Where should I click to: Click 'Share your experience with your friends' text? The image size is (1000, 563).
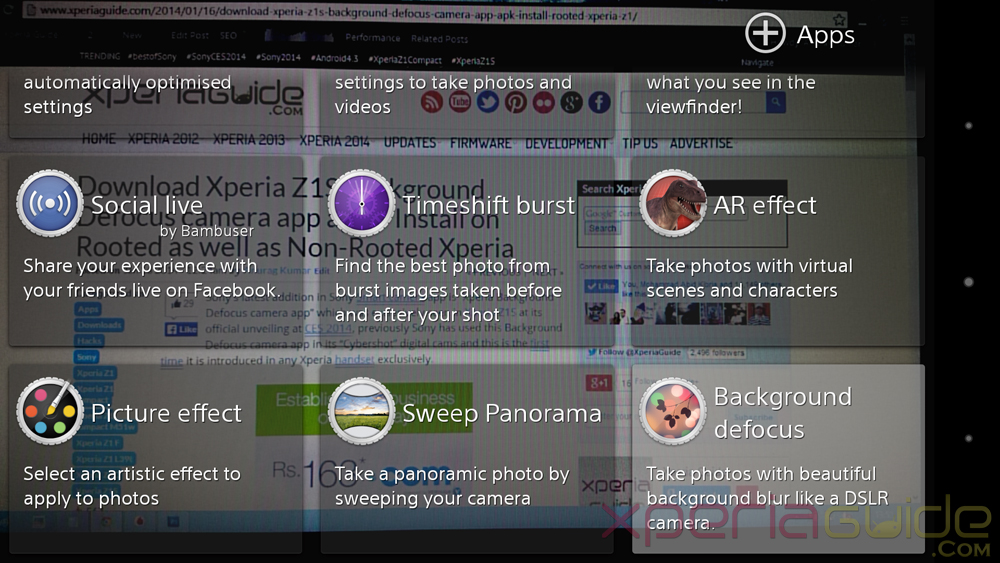[150, 278]
